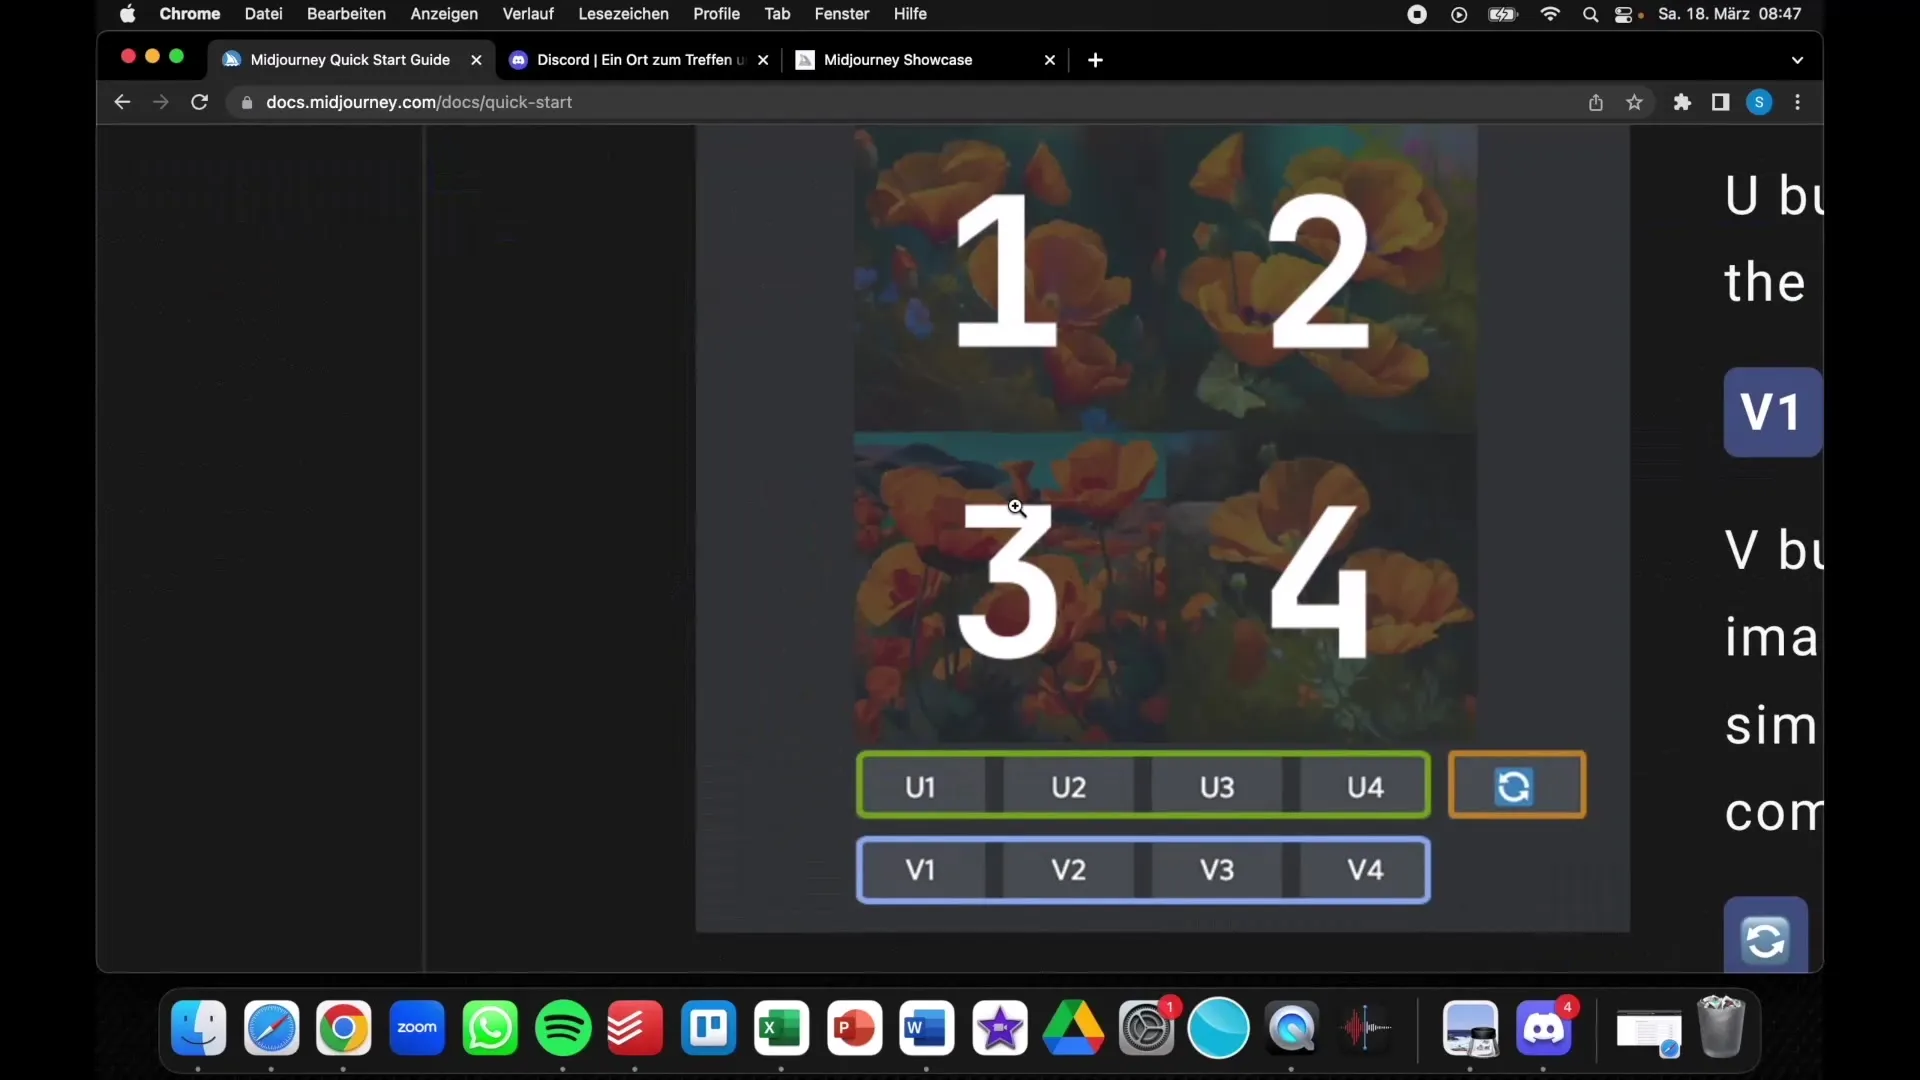Open the Wi-Fi status menu
This screenshot has width=1920, height=1080.
1550,14
